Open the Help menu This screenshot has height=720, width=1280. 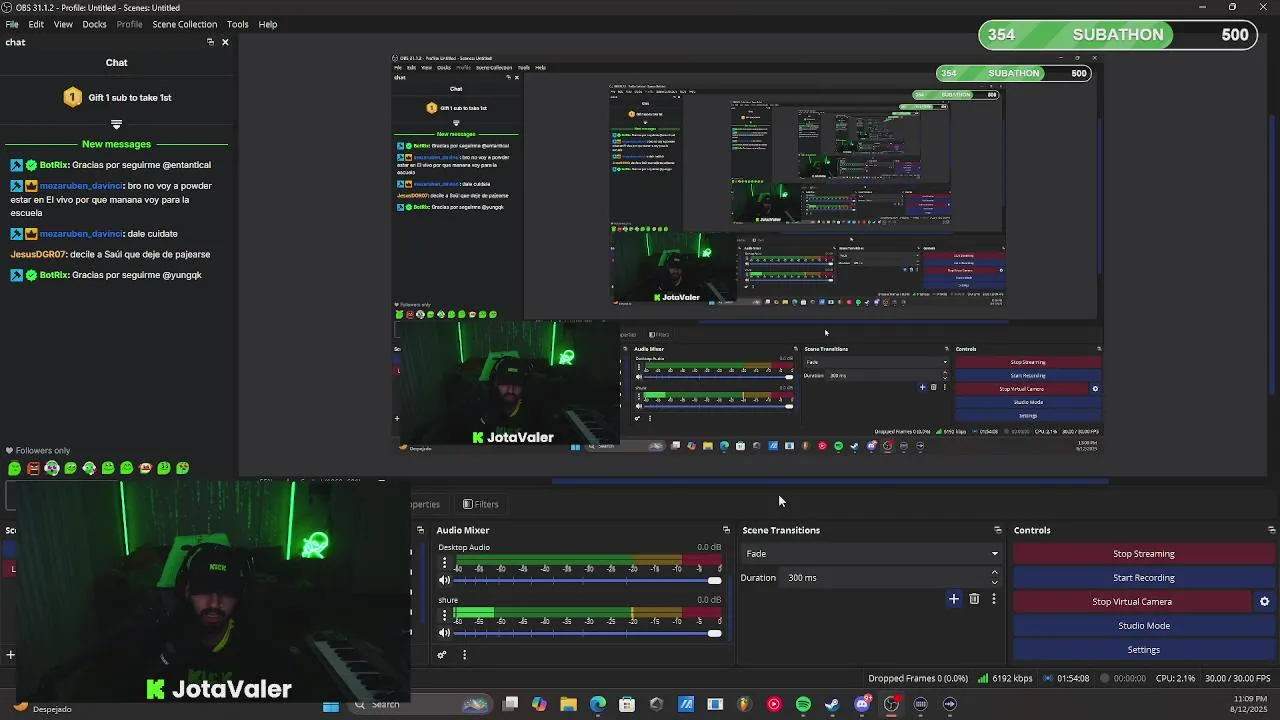pyautogui.click(x=268, y=24)
